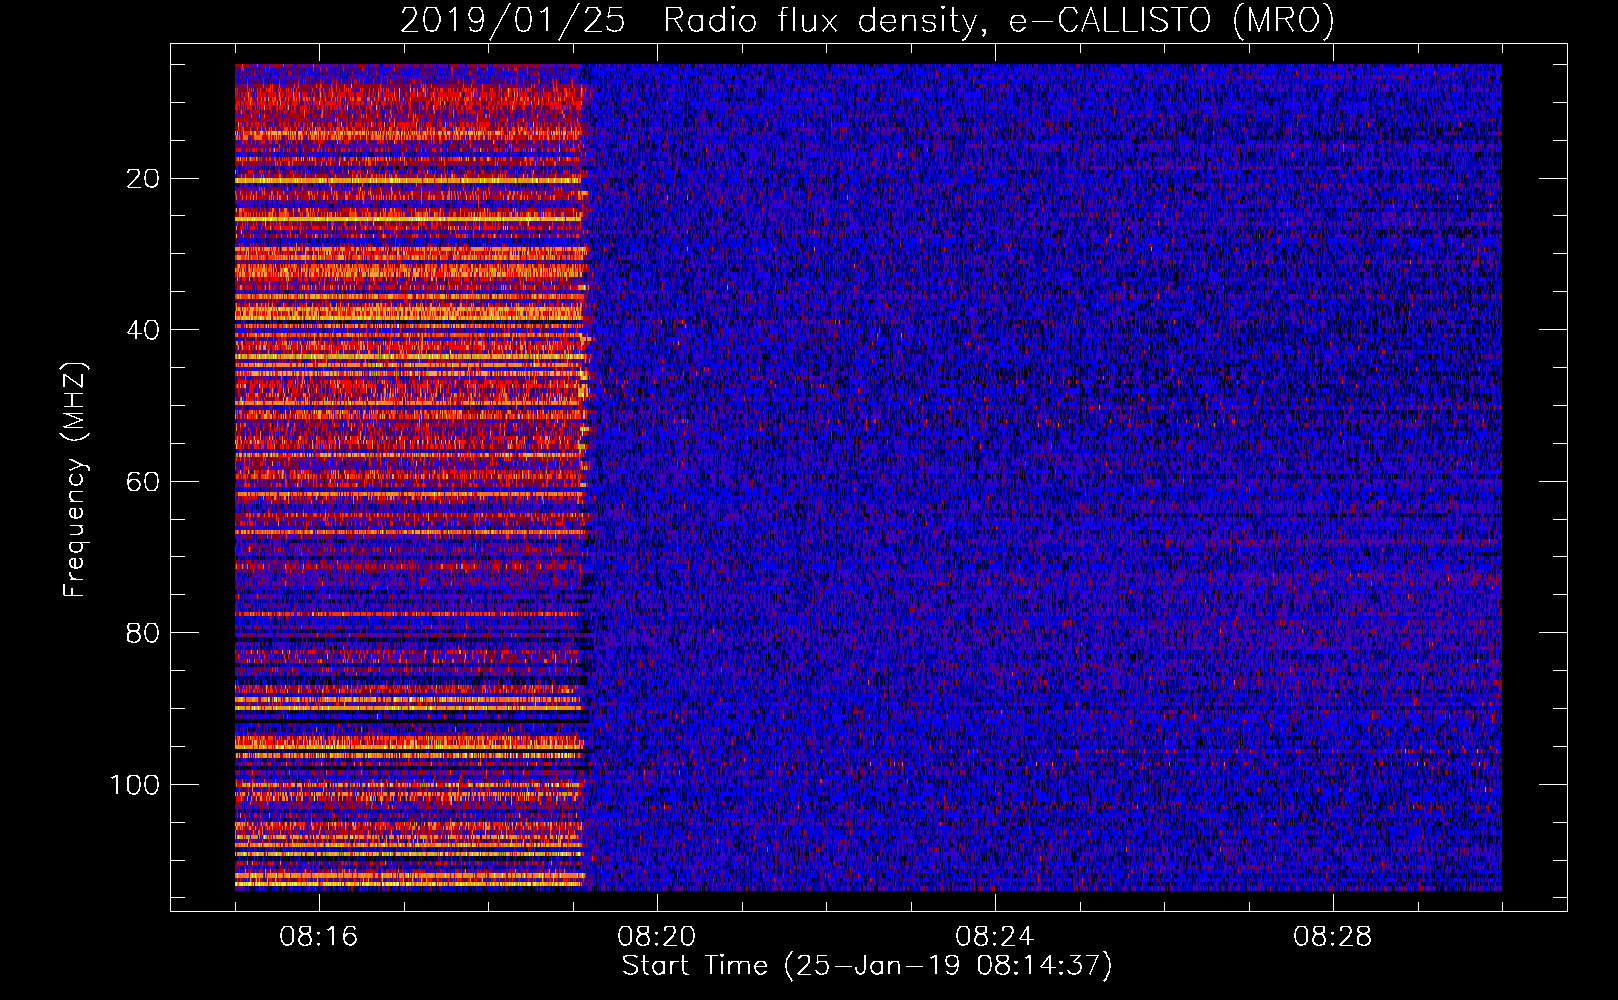The width and height of the screenshot is (1618, 1000).
Task: Click the 'Frequency (MHZ)' axis label
Action: [75, 479]
